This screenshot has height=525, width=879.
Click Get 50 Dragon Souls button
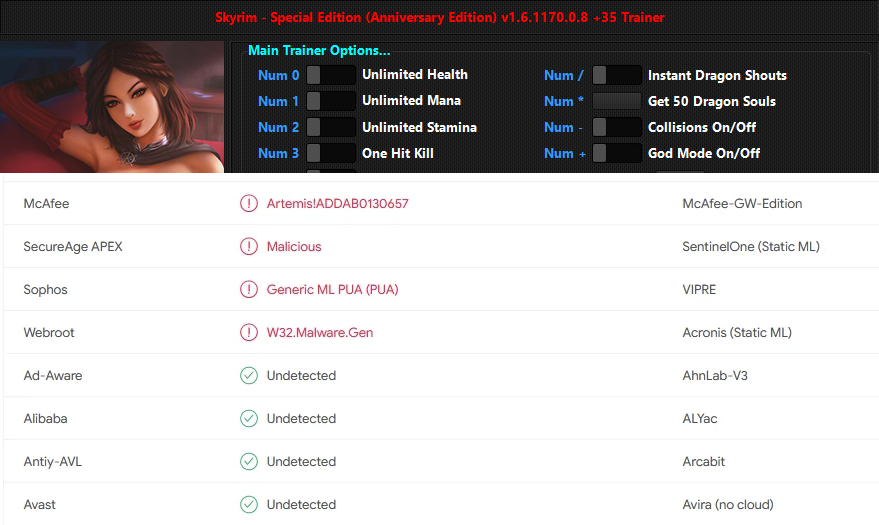[617, 101]
